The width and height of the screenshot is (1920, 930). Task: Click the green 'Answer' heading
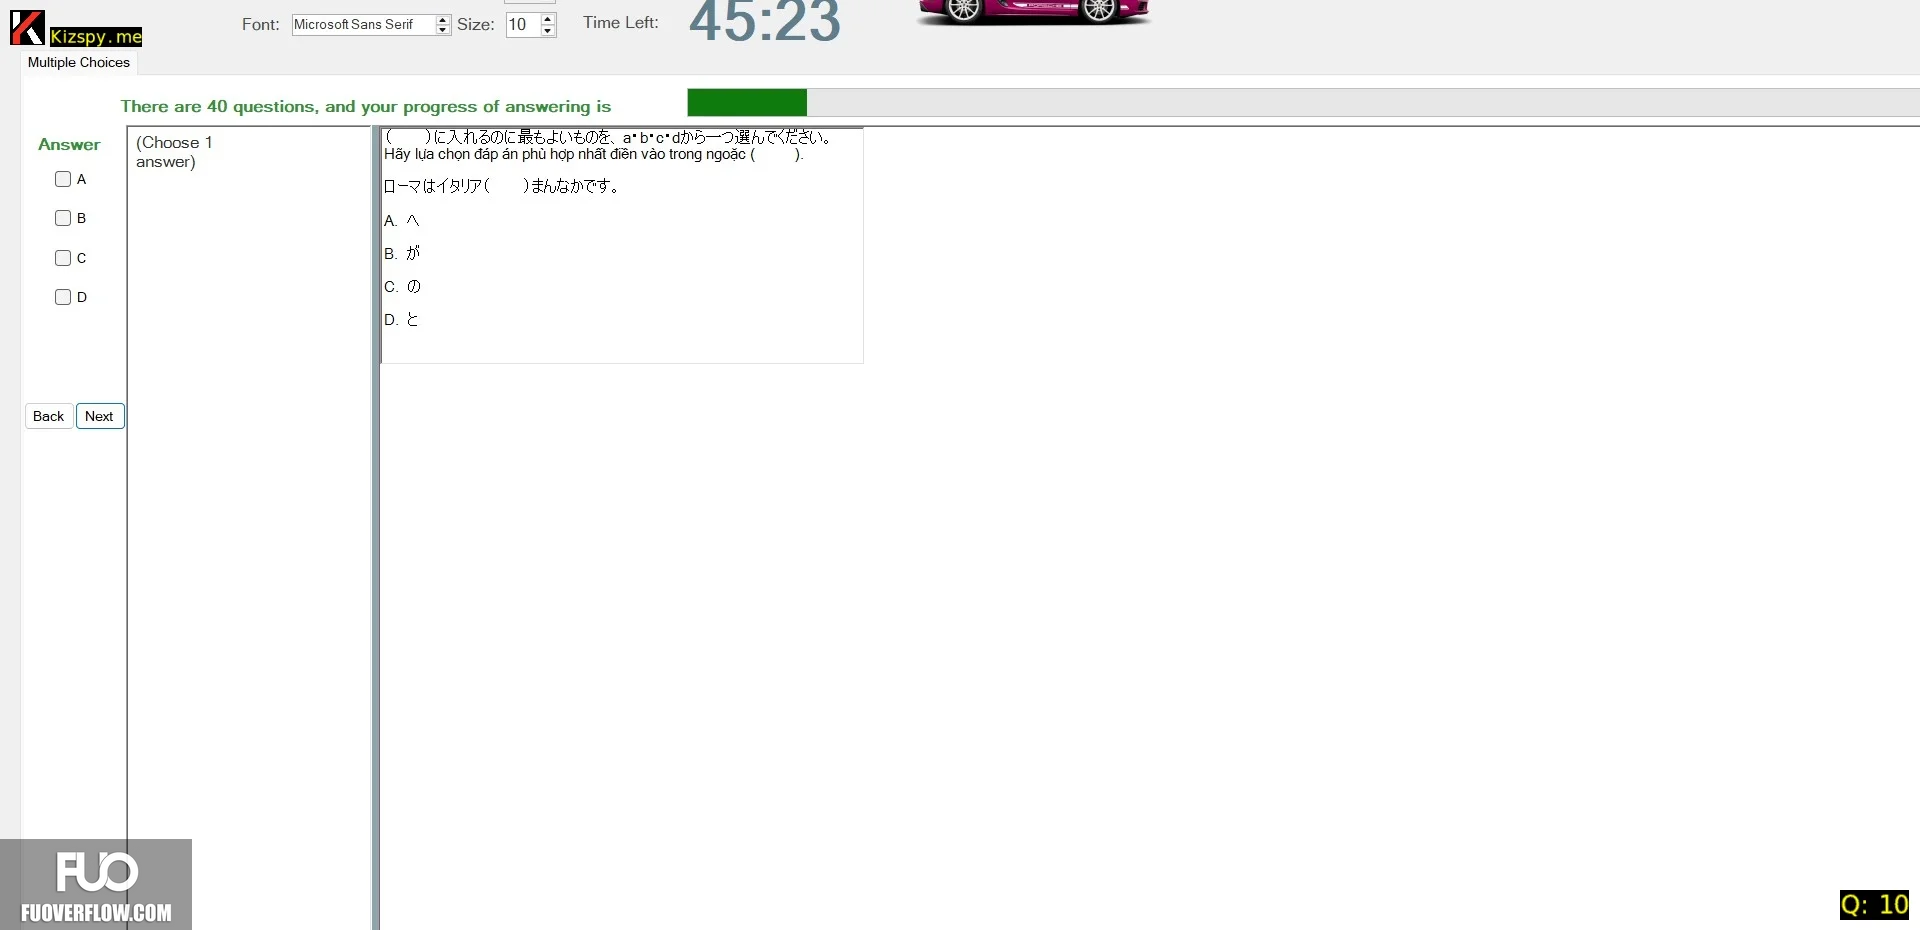(69, 144)
